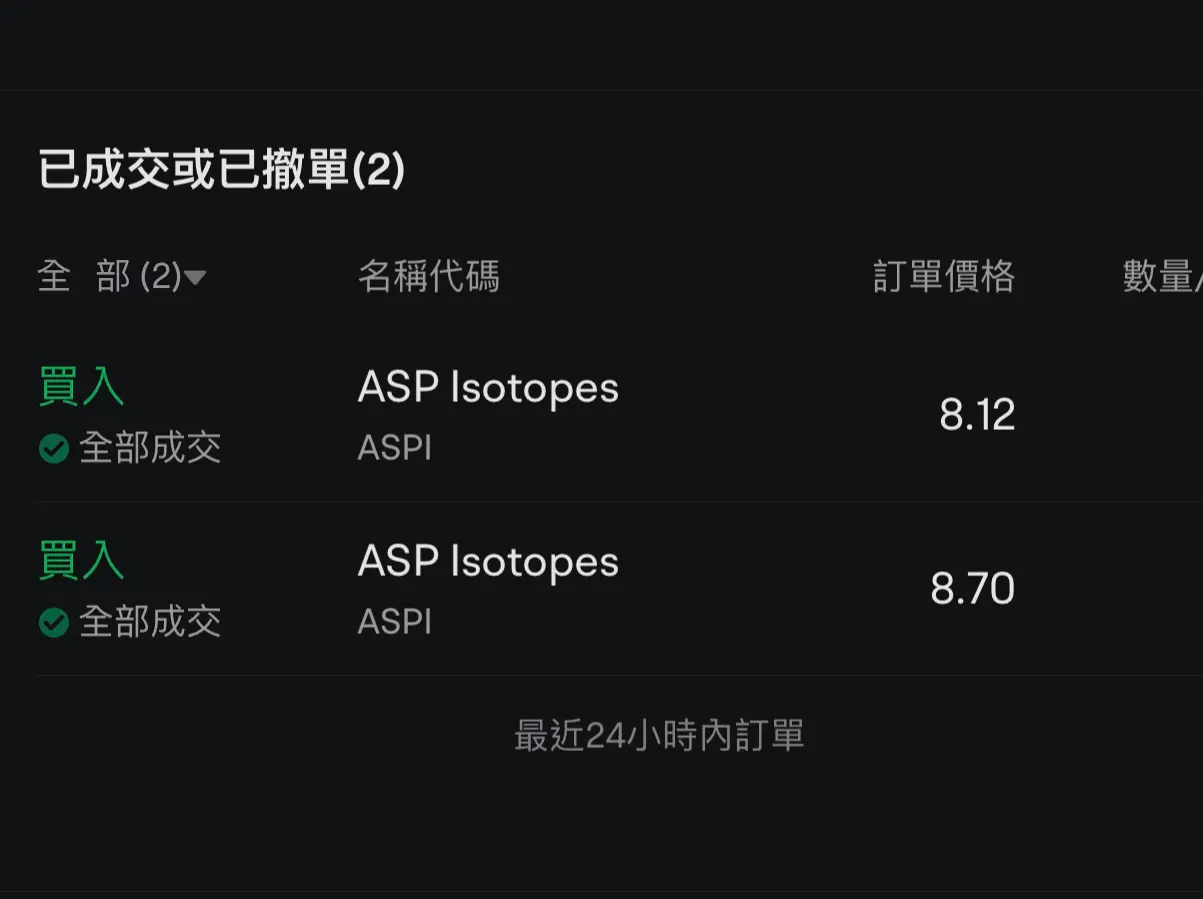Click the green check icon in the 8.12 order
This screenshot has width=1203, height=899.
pyautogui.click(x=53, y=449)
